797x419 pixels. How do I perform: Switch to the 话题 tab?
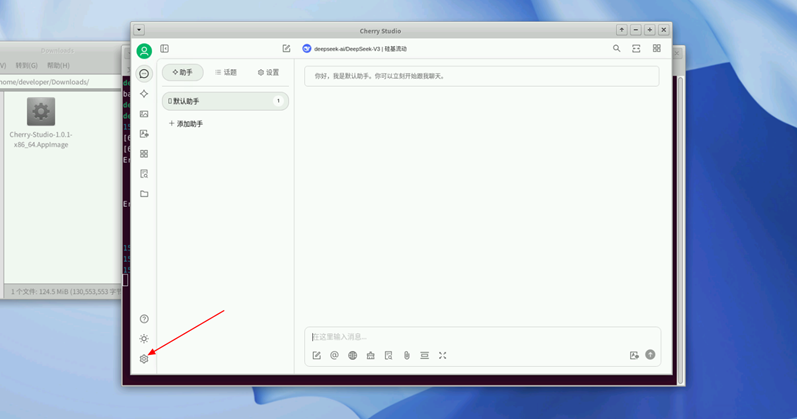[x=226, y=72]
